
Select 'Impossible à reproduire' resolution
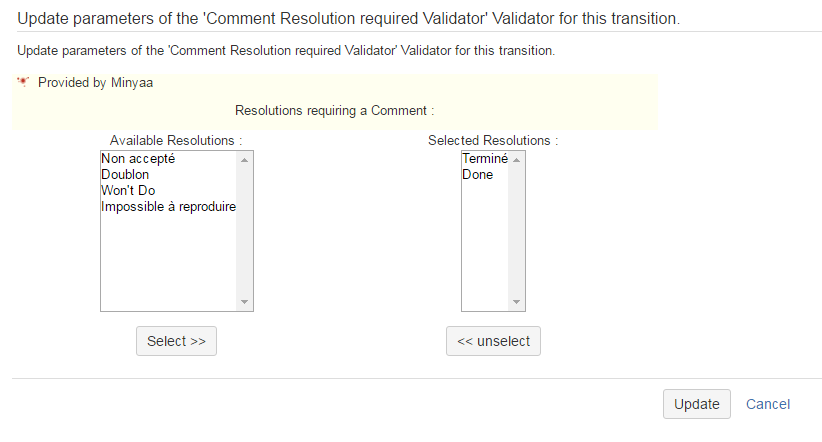click(168, 207)
